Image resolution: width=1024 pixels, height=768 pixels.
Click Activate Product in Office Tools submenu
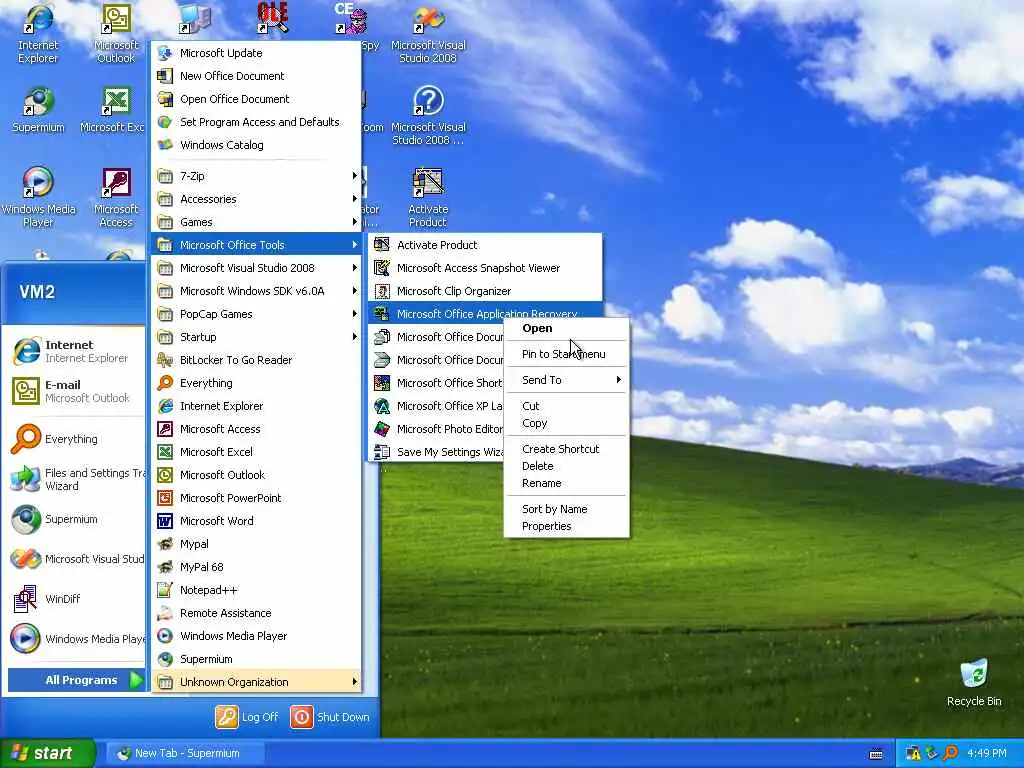[x=485, y=245]
